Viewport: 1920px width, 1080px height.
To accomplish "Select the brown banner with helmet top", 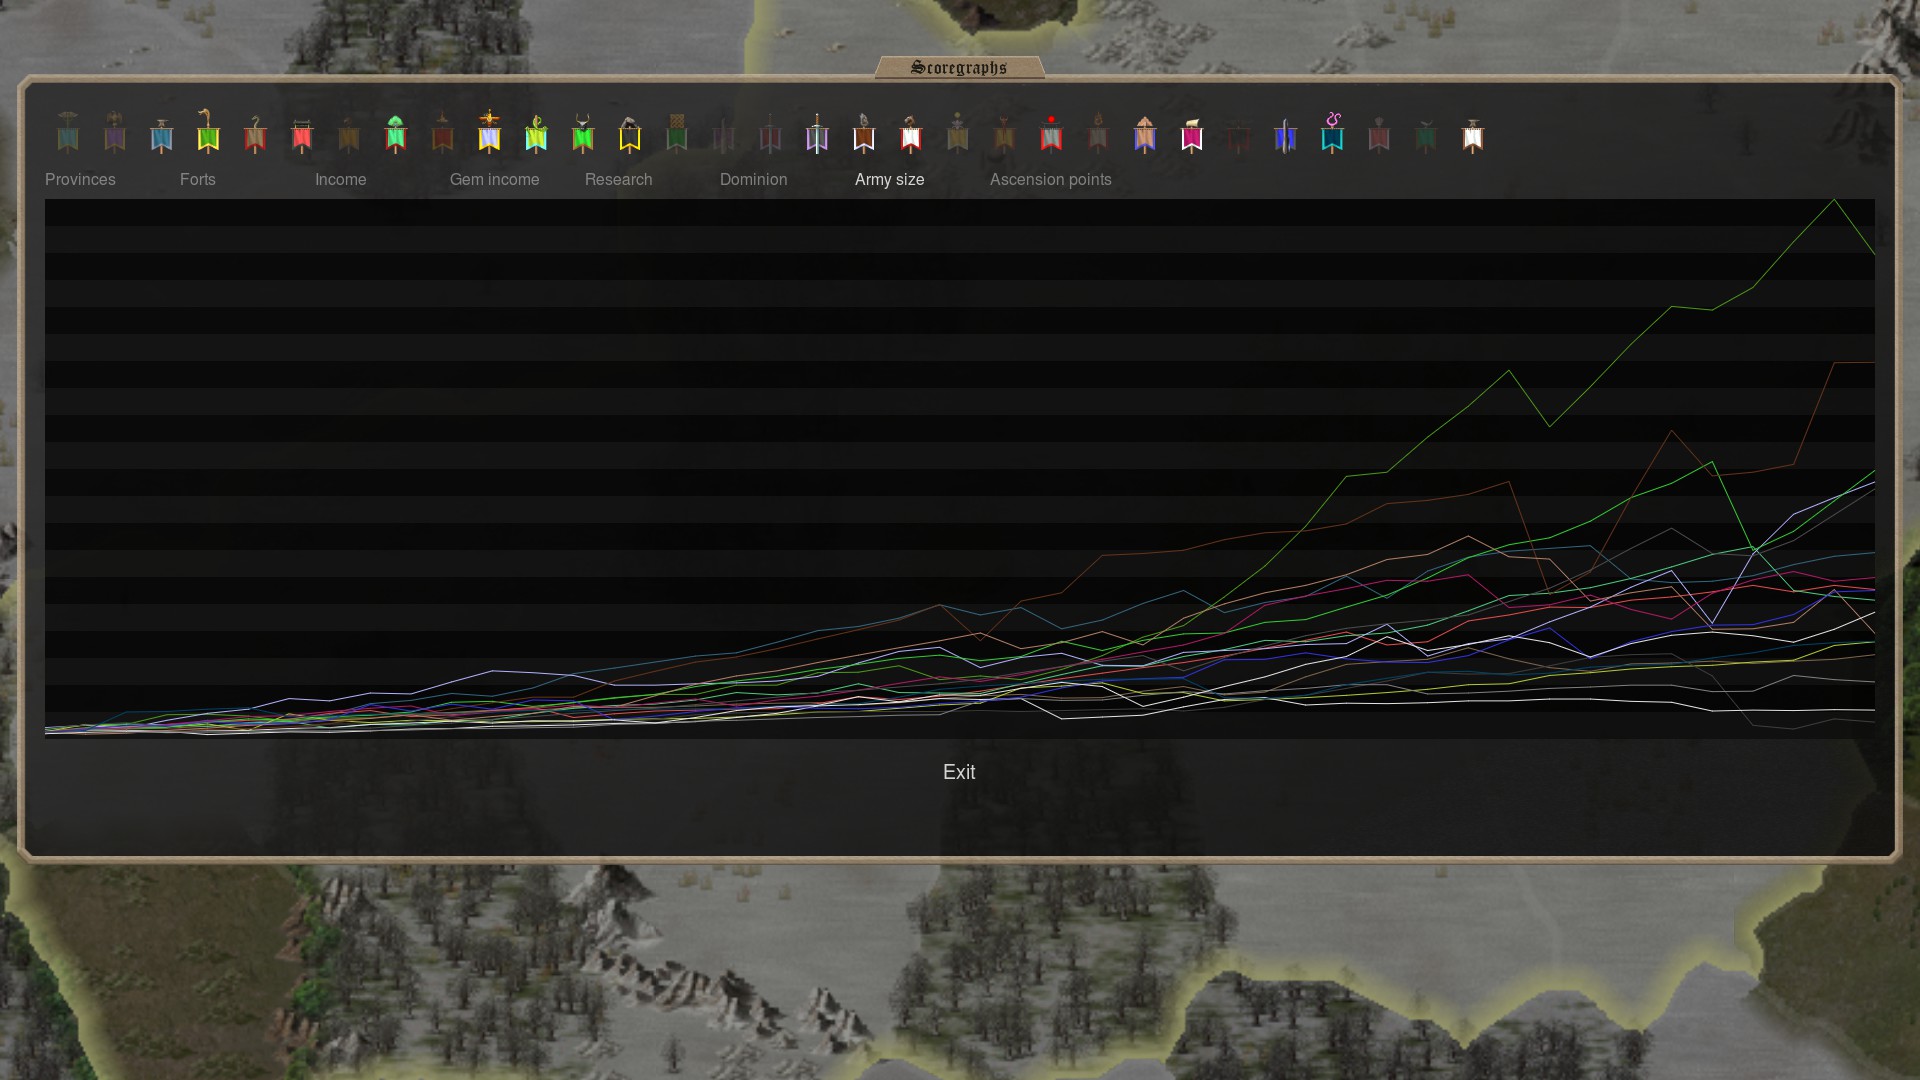I will [x=864, y=132].
